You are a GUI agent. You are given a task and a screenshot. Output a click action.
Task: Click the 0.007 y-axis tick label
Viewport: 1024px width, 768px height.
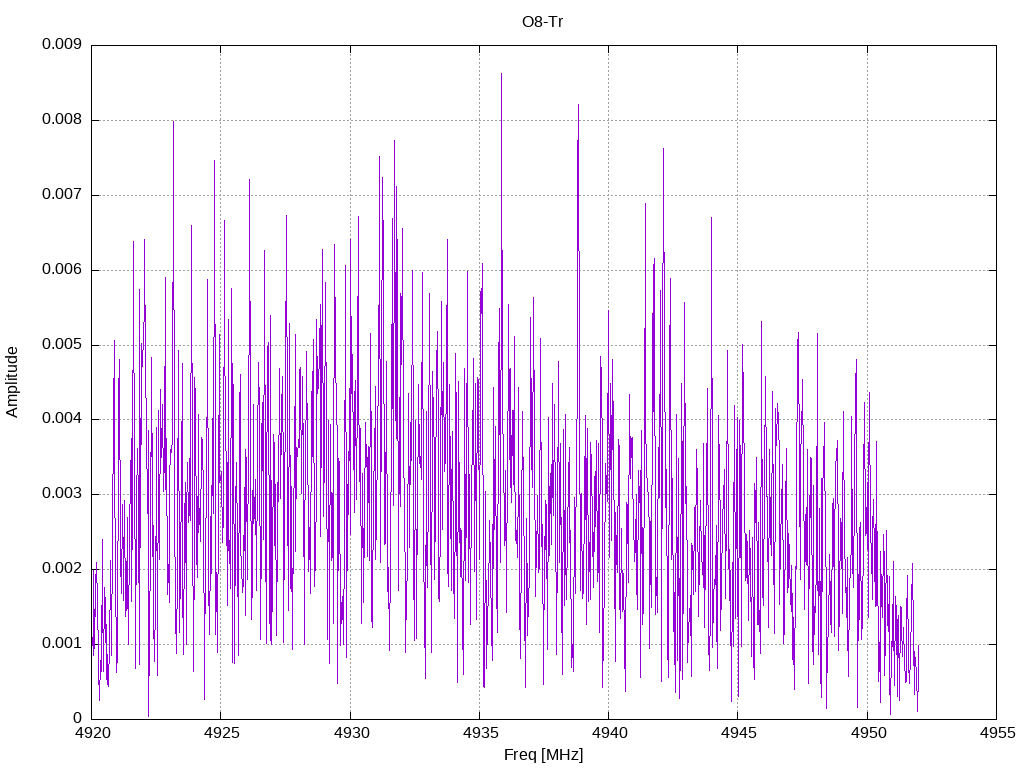[62, 195]
